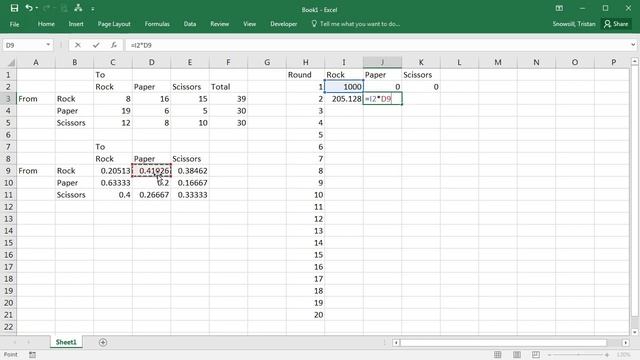Viewport: 640px width, 360px height.
Task: Click the zoom percentage level
Action: click(x=623, y=355)
